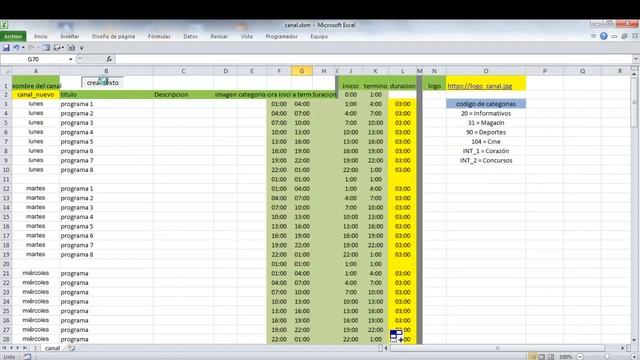Image resolution: width=640 pixels, height=360 pixels.
Task: Select column A header
Action: [36, 71]
